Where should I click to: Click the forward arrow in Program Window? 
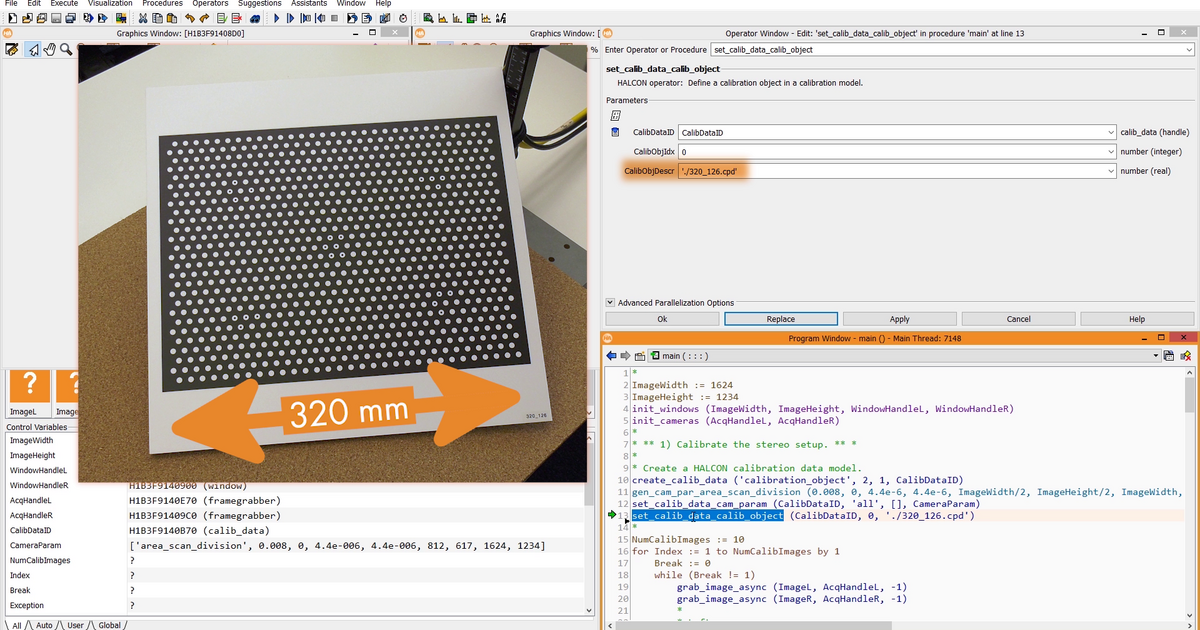(x=625, y=355)
